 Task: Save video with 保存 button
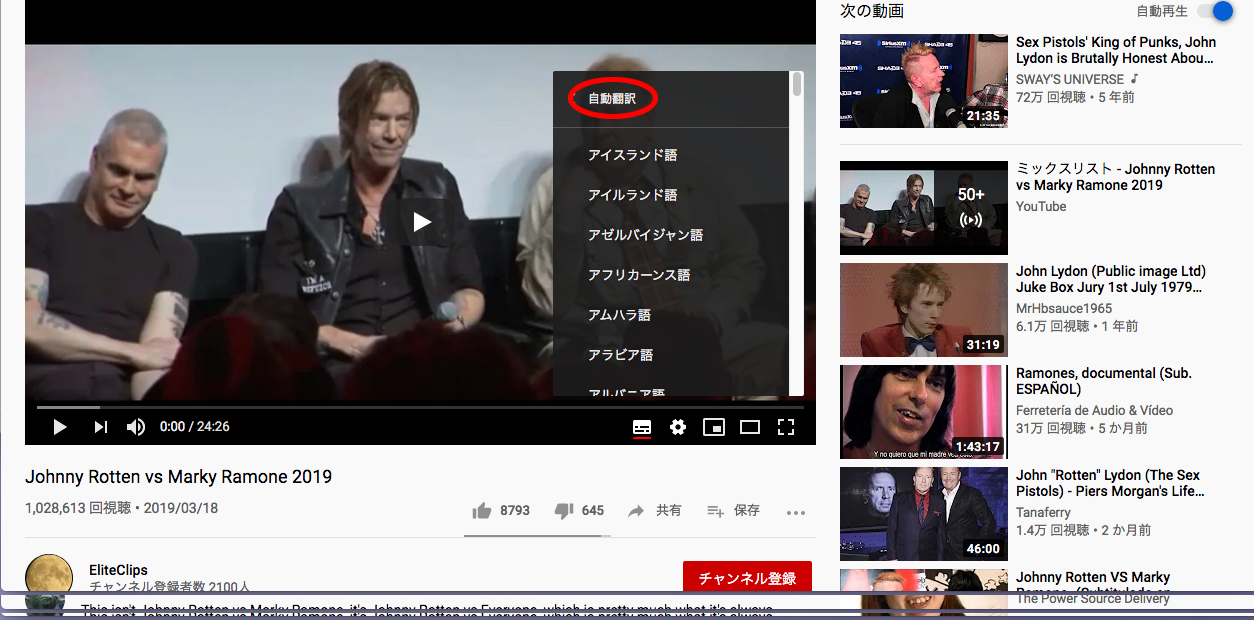coord(733,511)
